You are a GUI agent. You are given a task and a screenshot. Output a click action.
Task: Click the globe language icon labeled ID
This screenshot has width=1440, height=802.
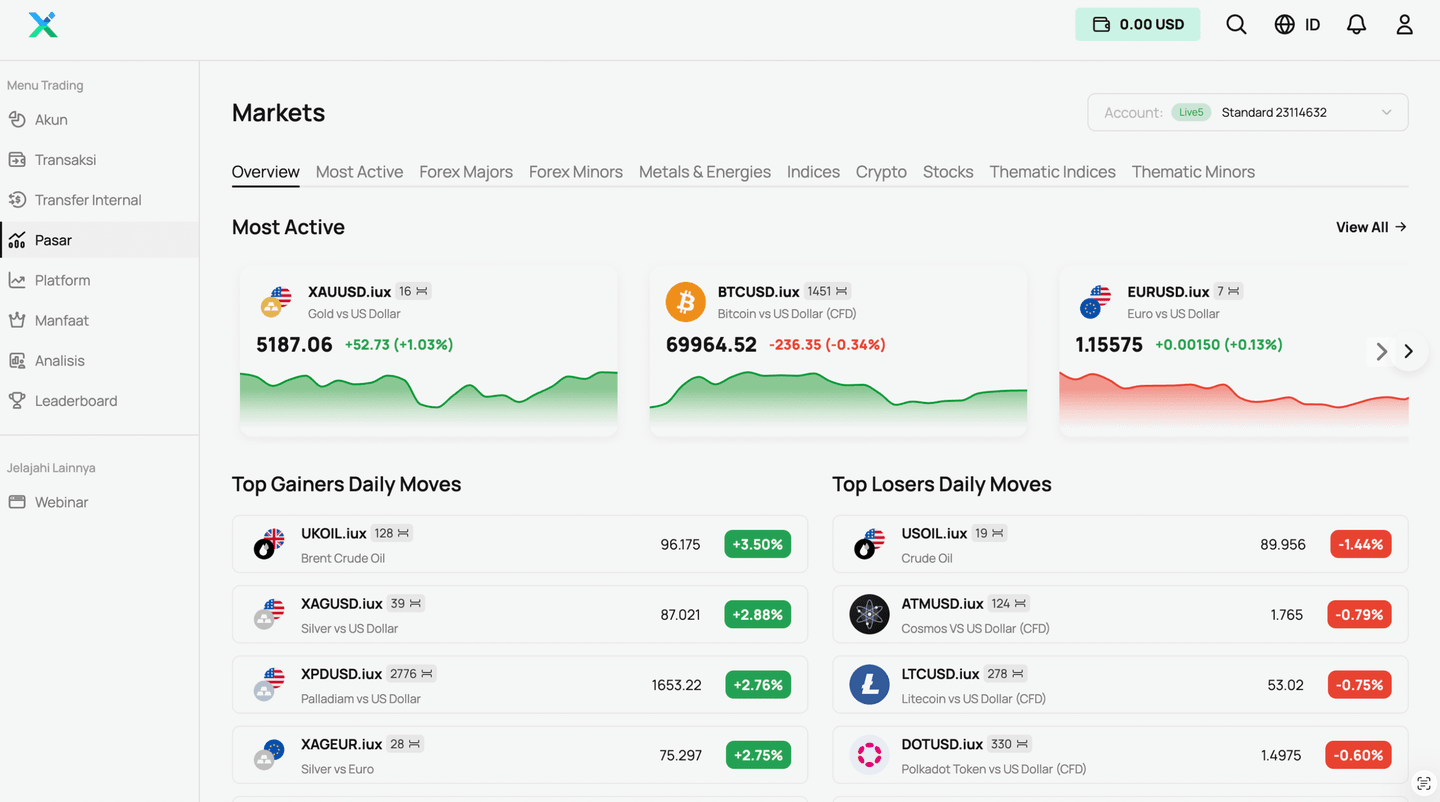coord(1297,24)
